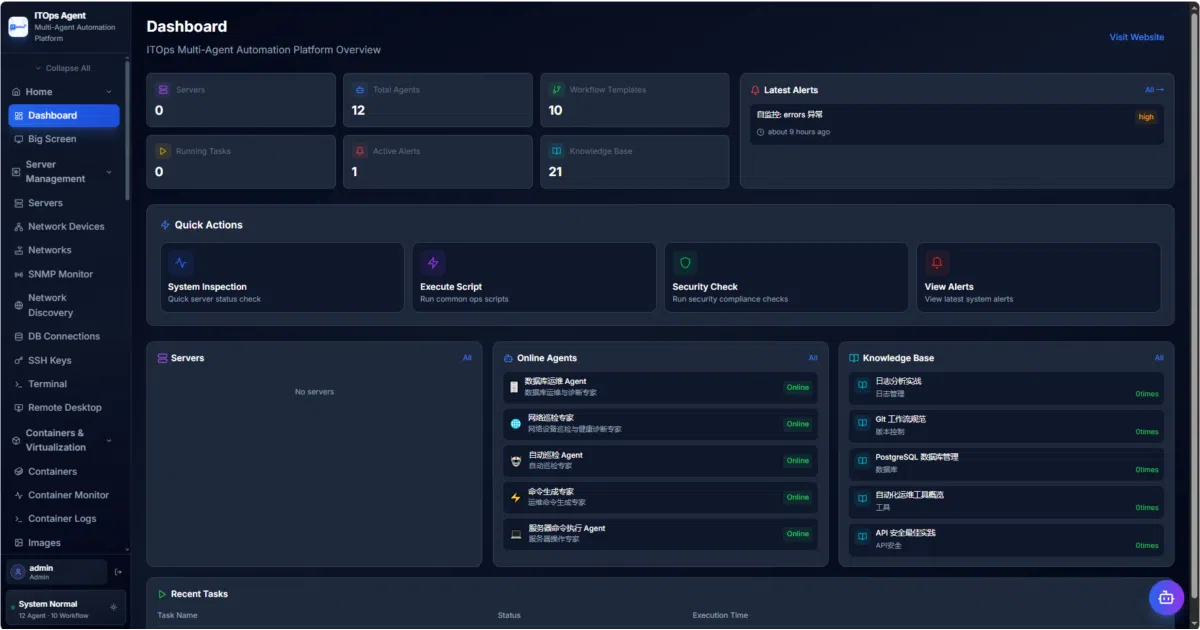Viewport: 1200px width, 630px height.
Task: Click the logout icon beside admin
Action: click(x=118, y=572)
